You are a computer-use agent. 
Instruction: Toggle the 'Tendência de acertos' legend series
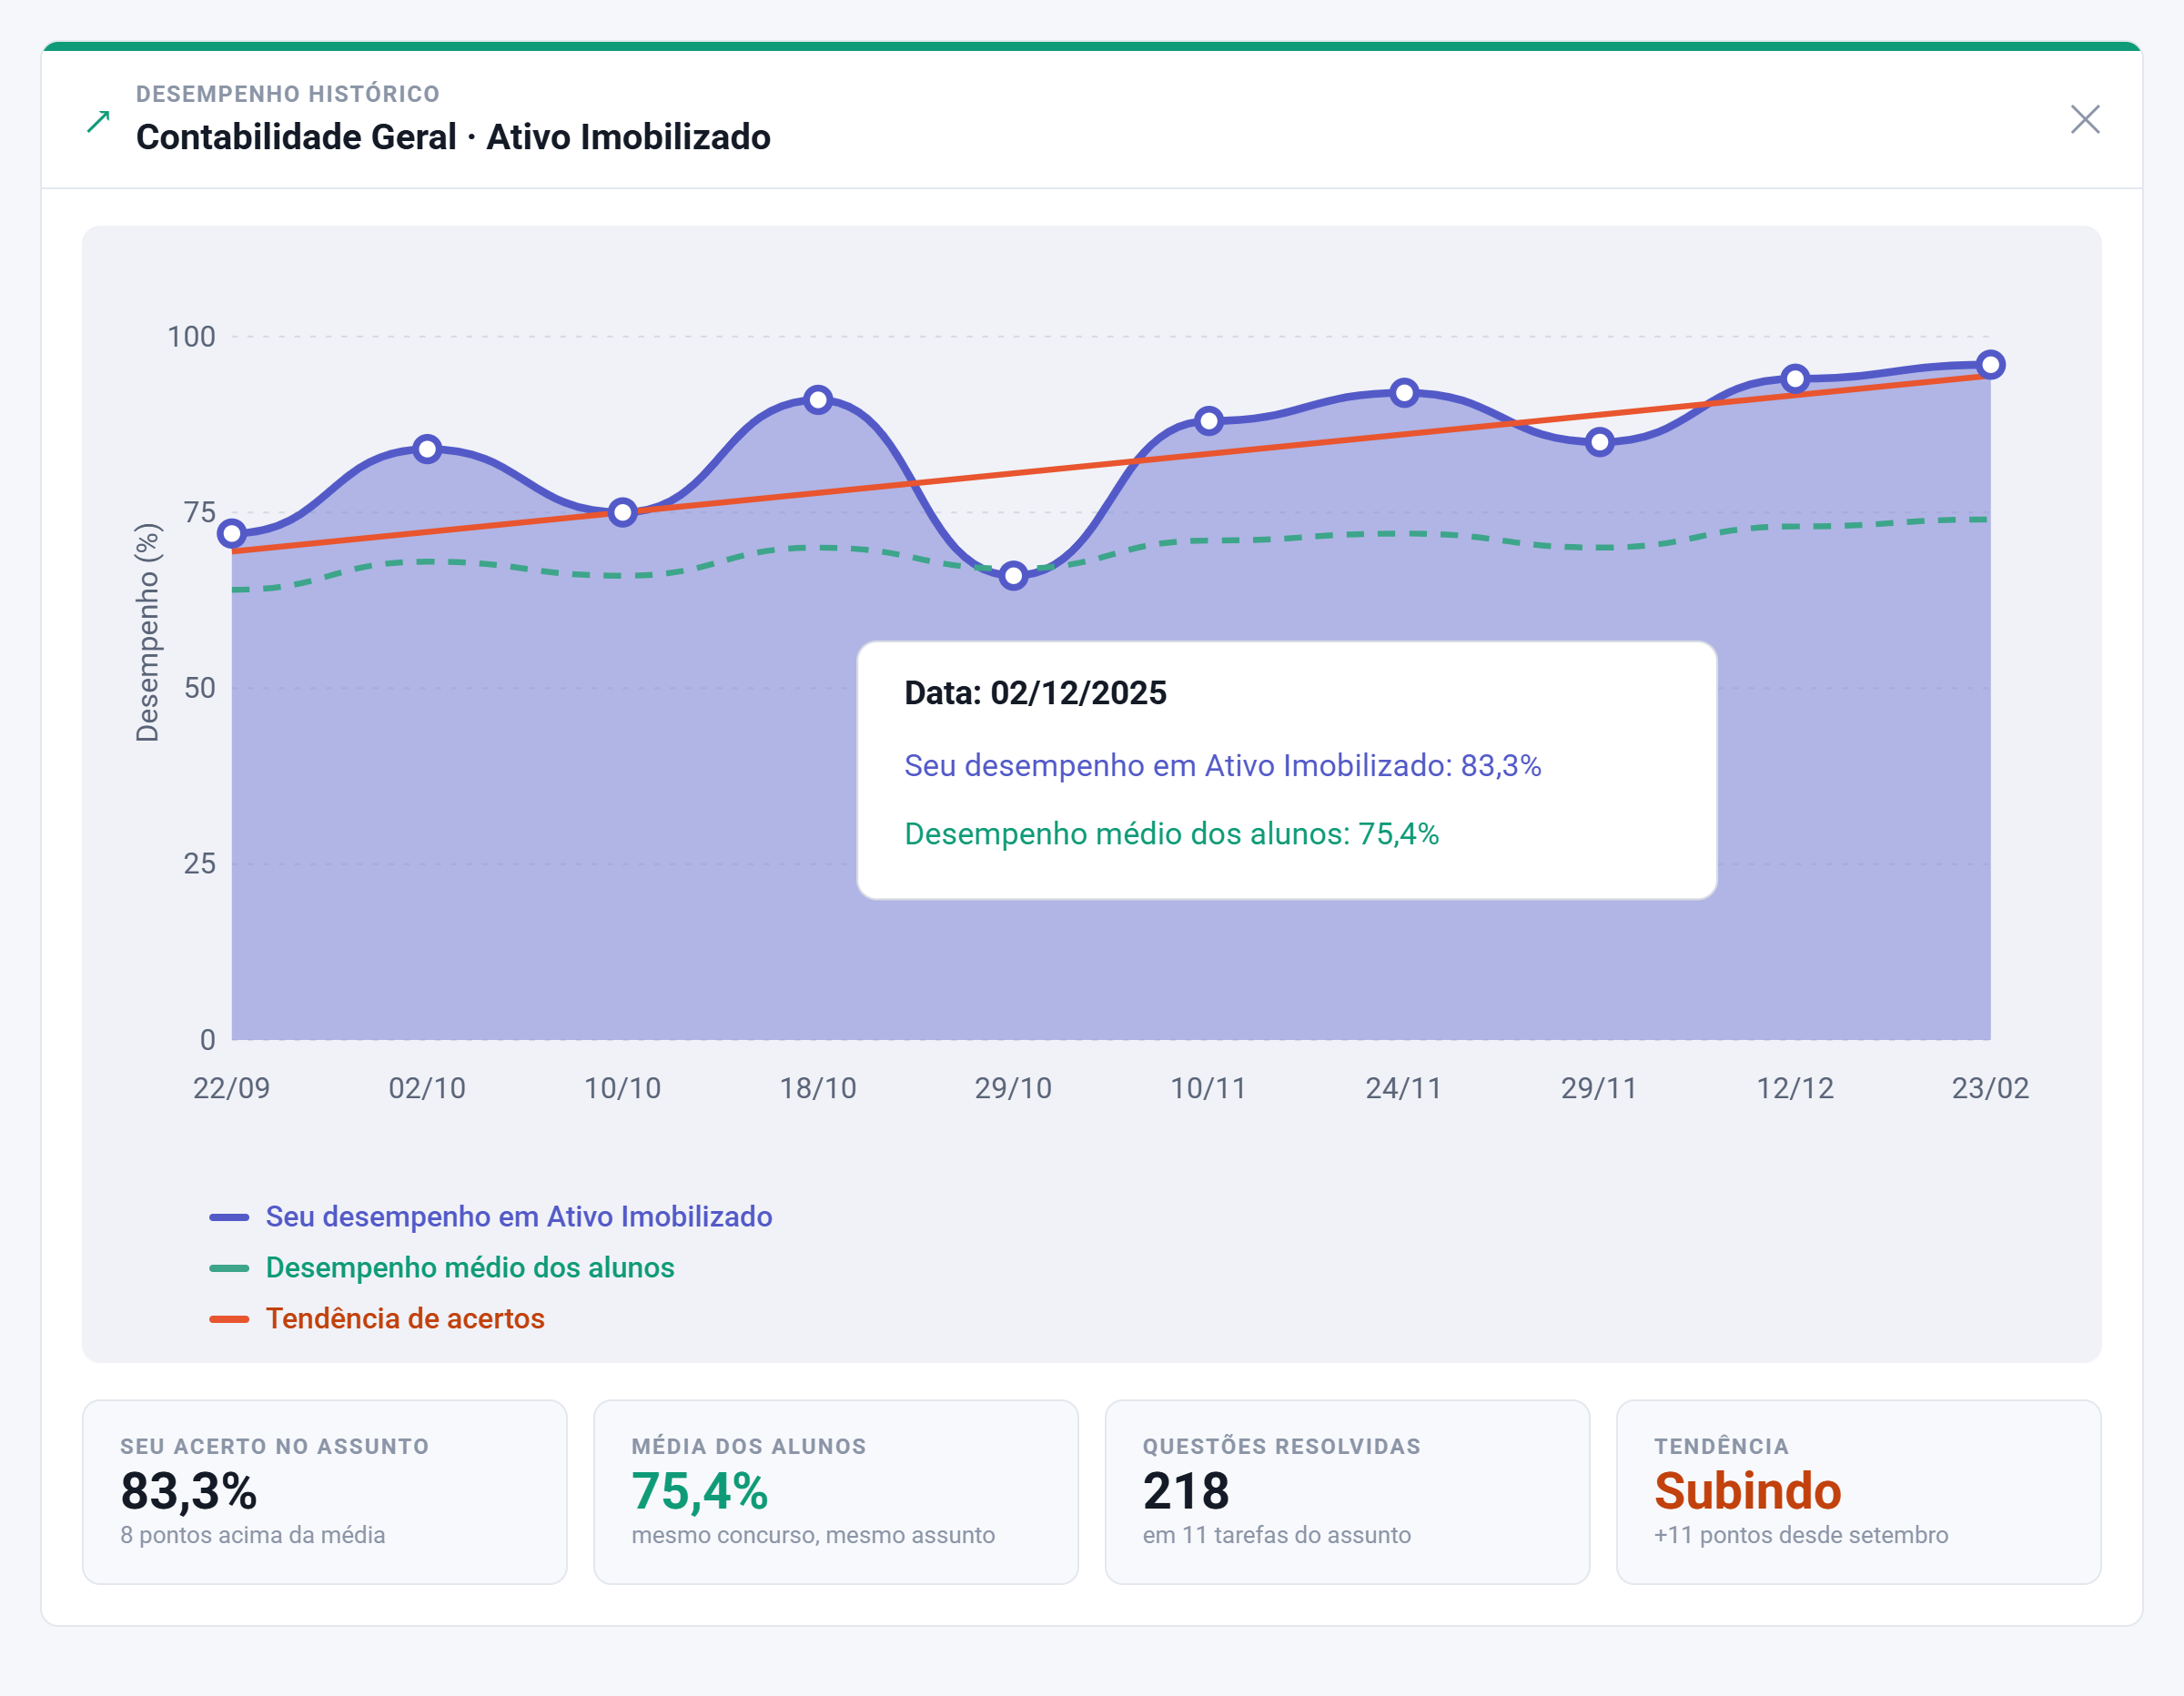click(377, 1319)
